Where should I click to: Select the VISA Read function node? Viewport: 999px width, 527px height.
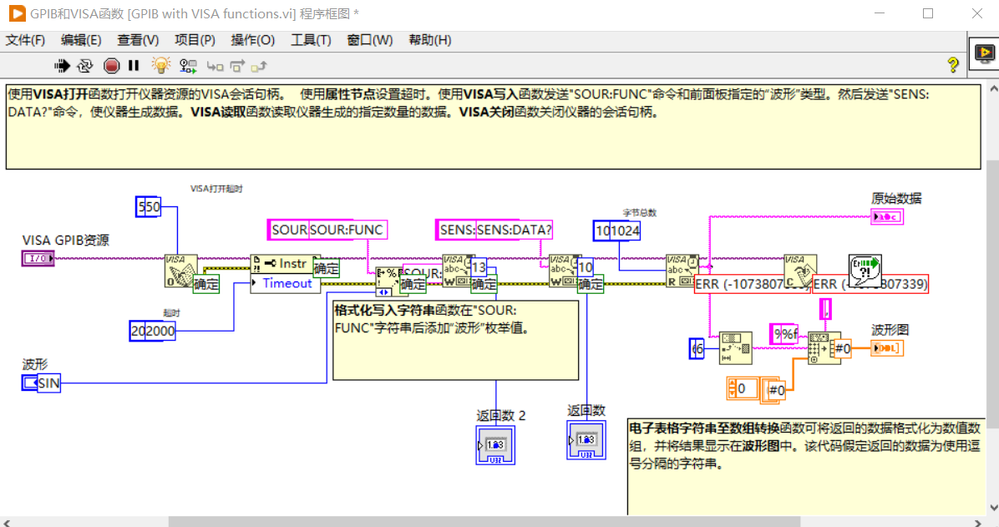[682, 271]
